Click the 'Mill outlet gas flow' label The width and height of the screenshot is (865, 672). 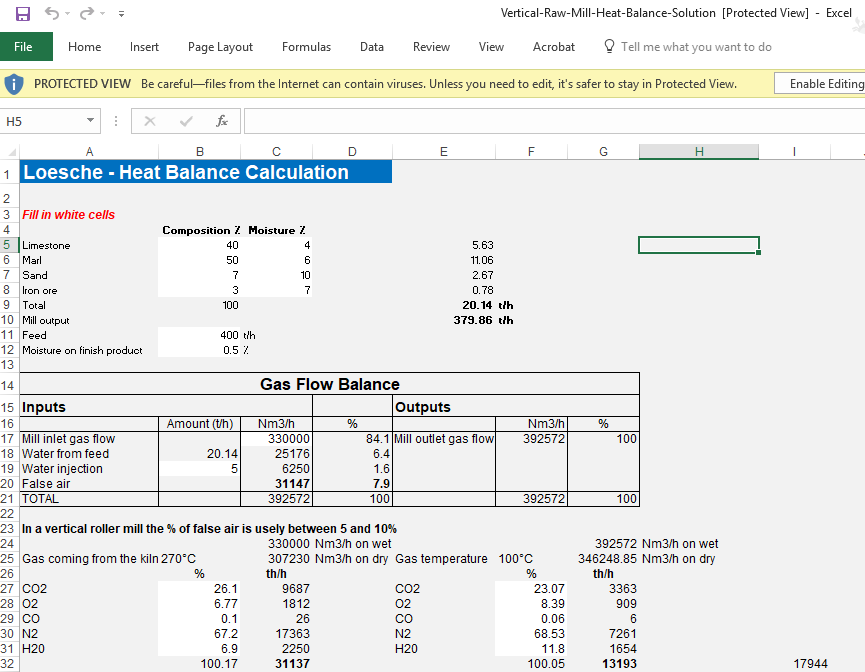(x=444, y=439)
